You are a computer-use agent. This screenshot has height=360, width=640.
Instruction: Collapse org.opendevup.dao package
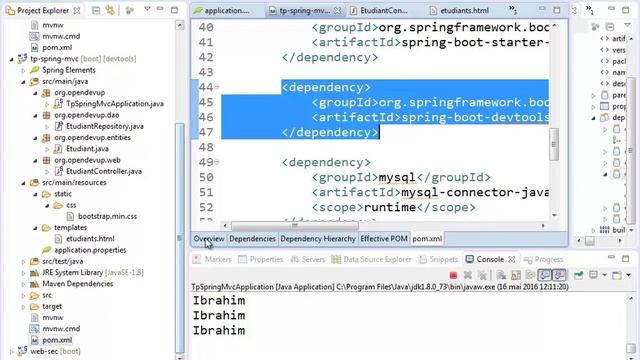[x=35, y=116]
